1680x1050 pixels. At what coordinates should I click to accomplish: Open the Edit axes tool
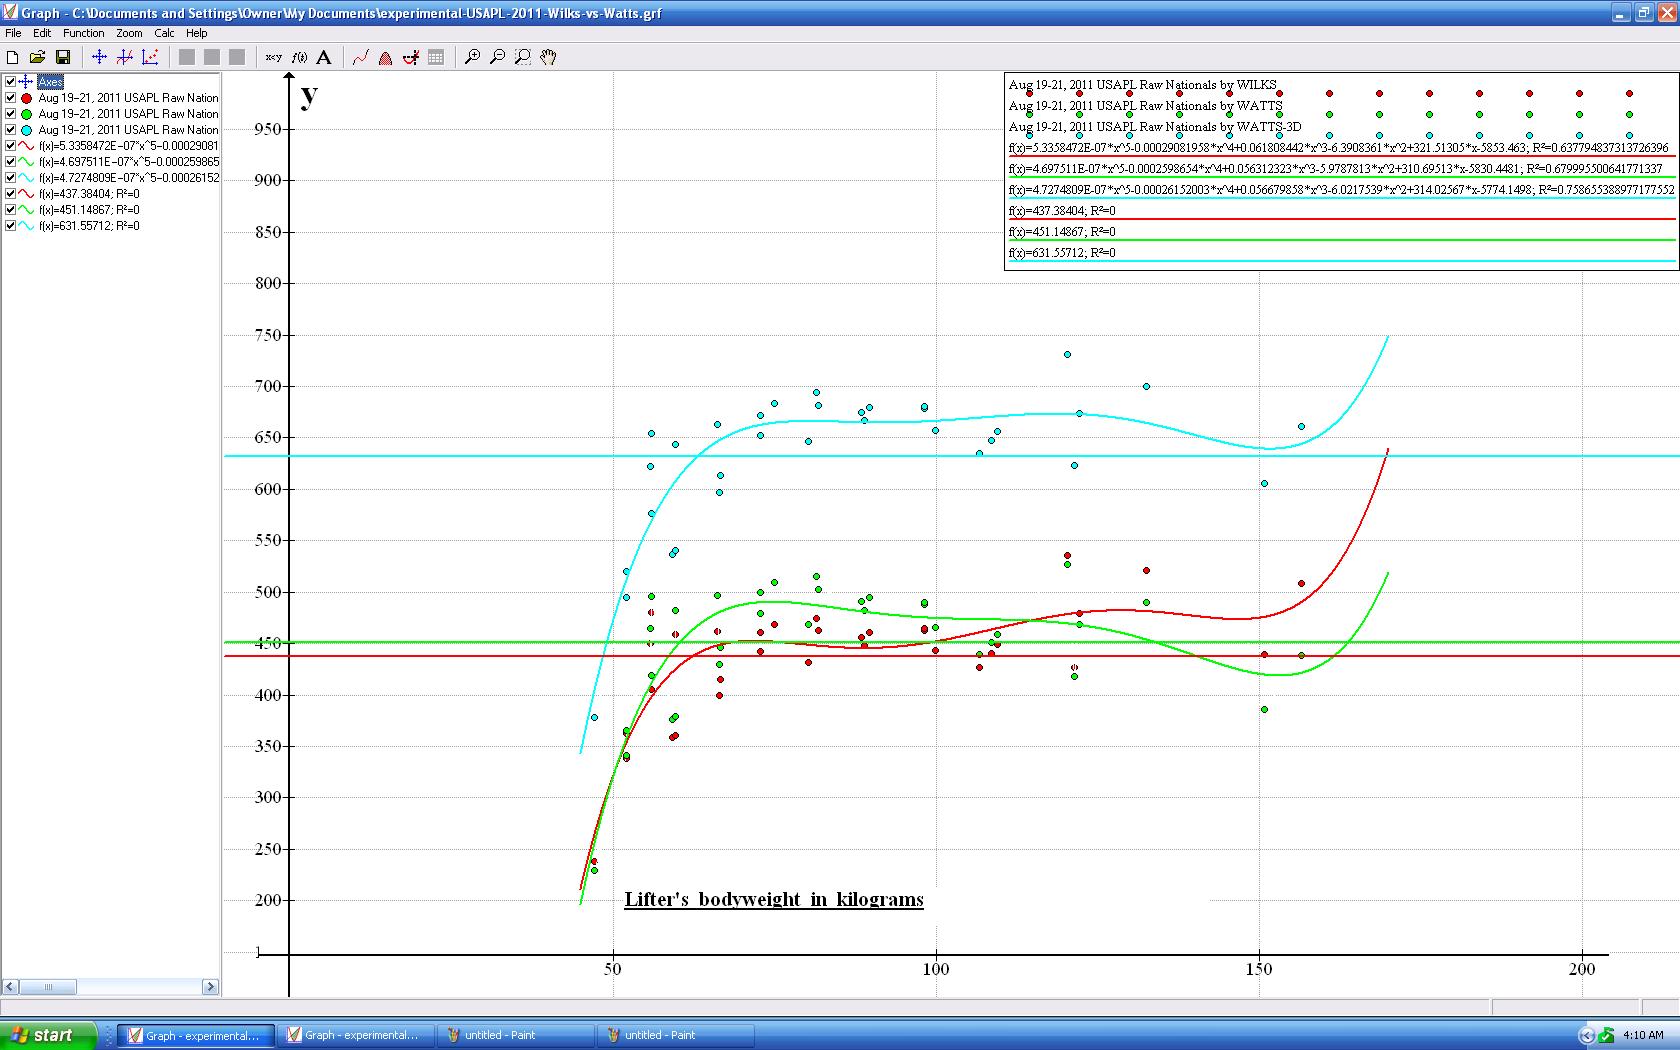click(99, 57)
